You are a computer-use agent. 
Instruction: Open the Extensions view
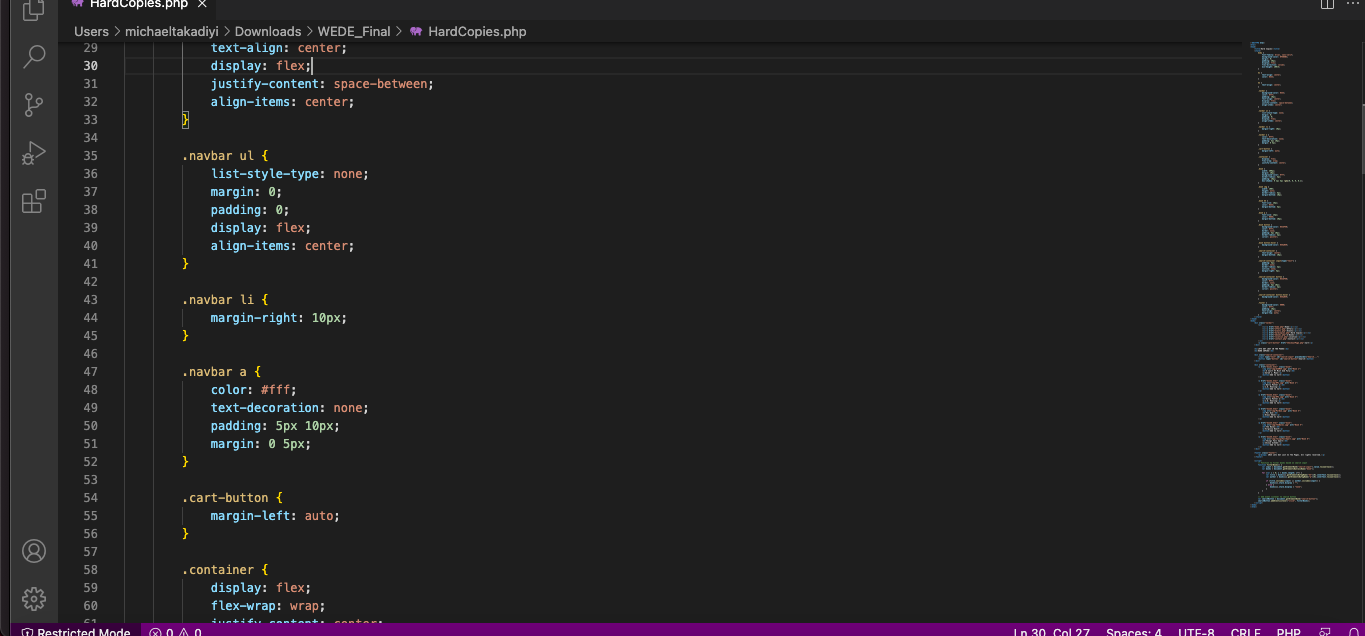point(34,201)
